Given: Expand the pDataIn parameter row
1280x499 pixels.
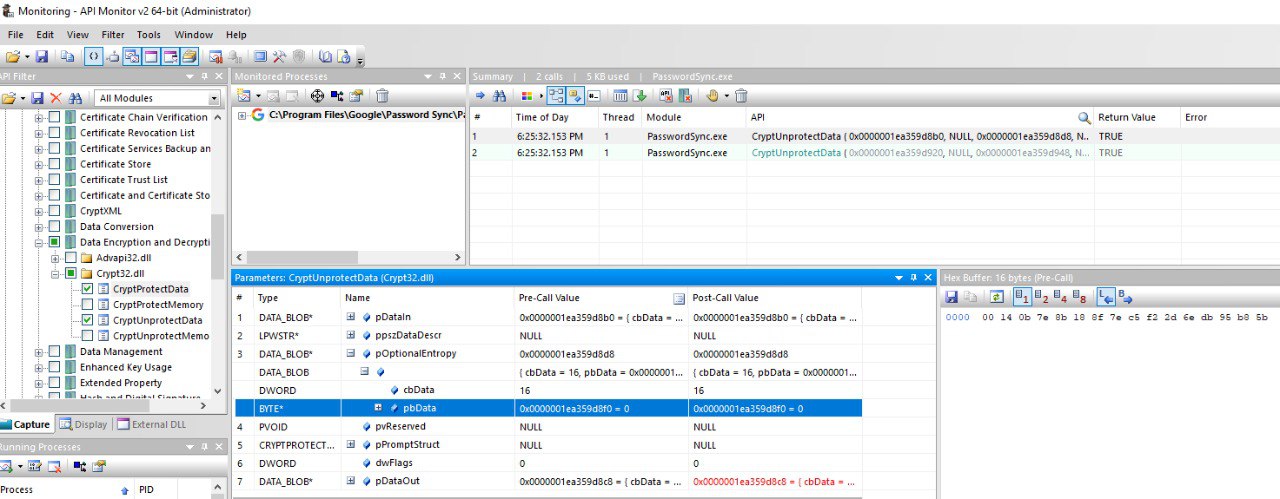Looking at the screenshot, I should [351, 317].
